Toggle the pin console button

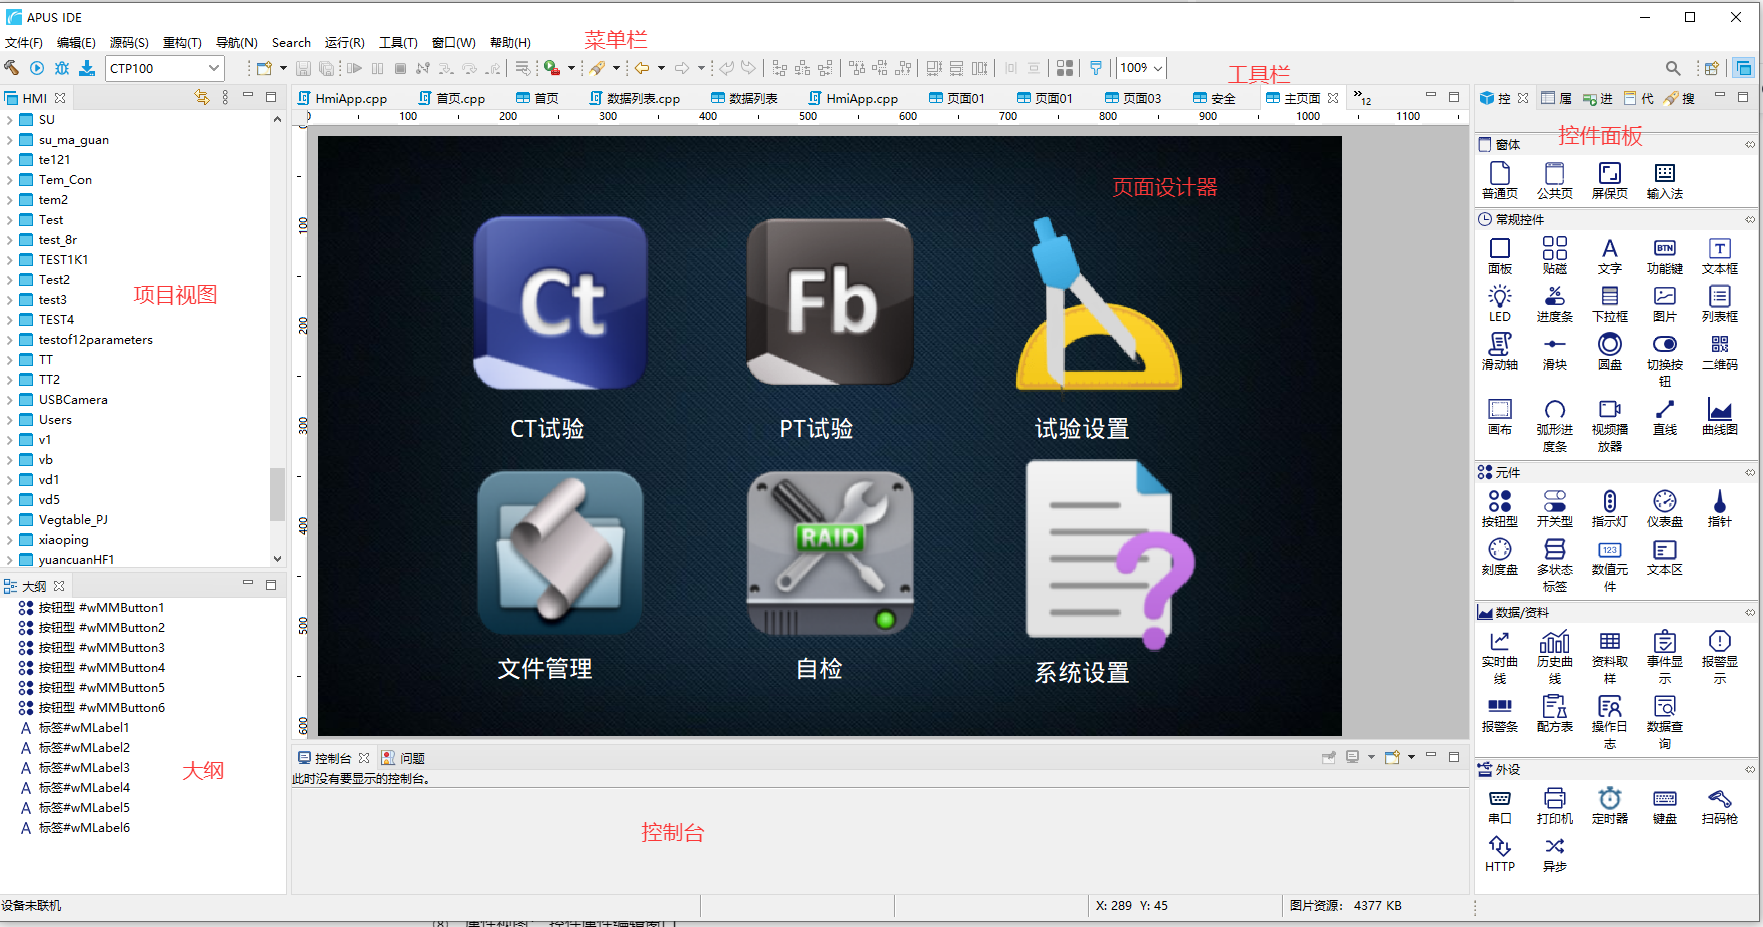(1329, 758)
